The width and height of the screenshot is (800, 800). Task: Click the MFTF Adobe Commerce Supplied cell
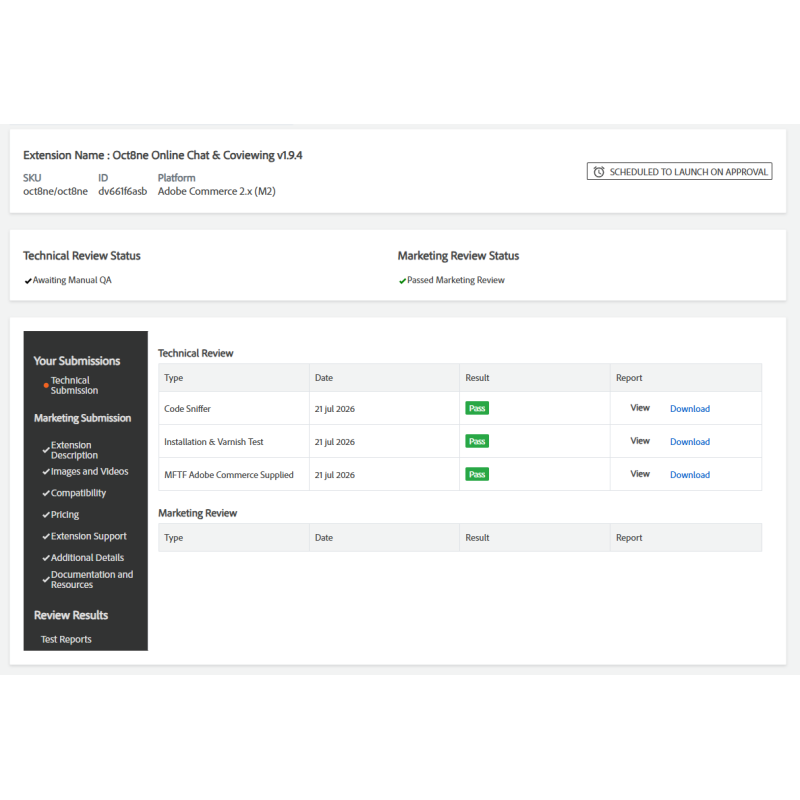point(234,474)
